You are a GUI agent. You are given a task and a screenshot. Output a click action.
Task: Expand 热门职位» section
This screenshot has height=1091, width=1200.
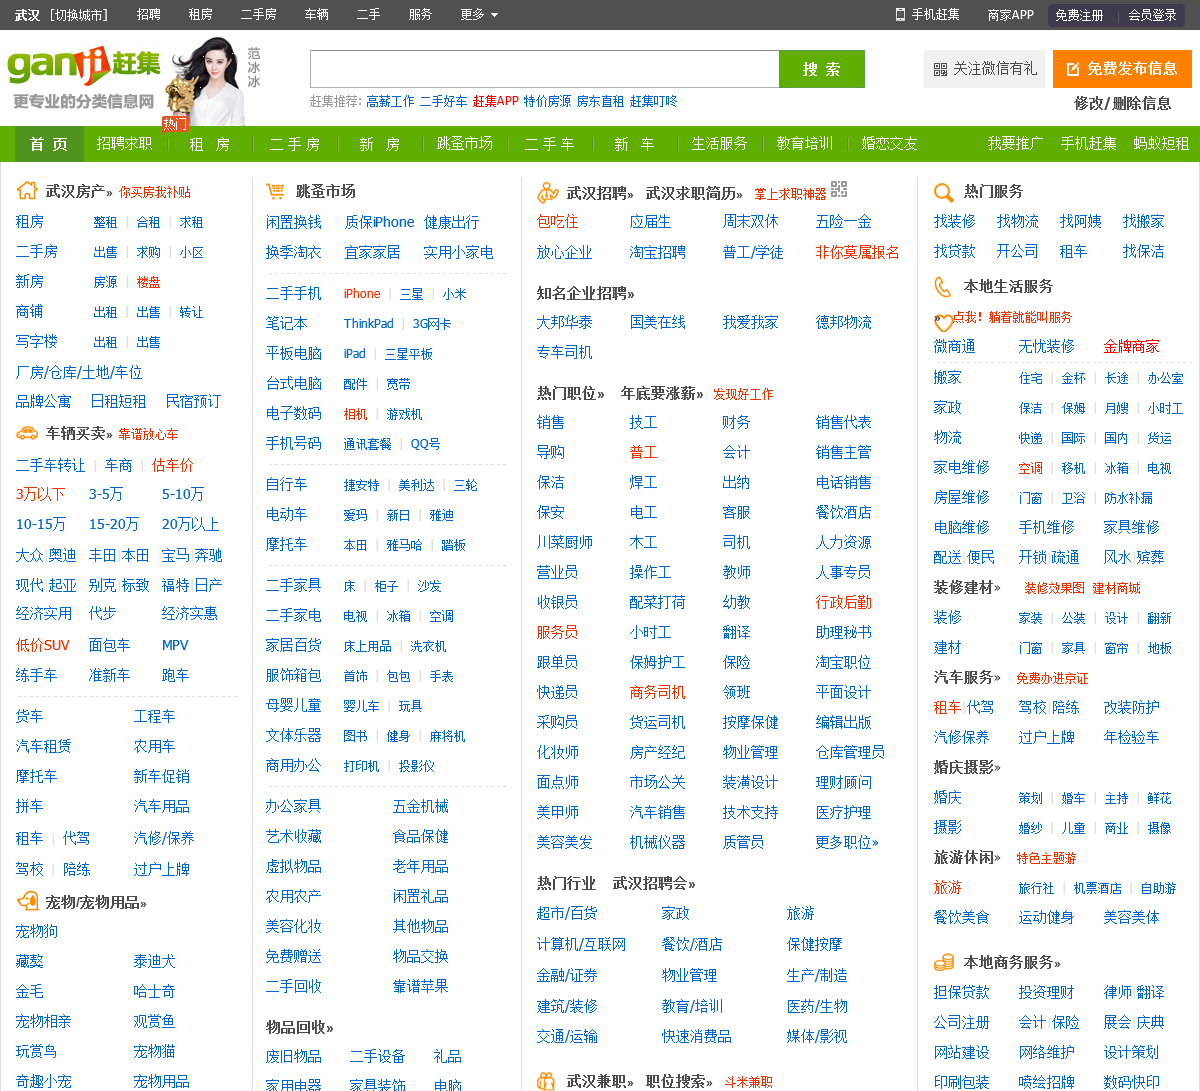click(571, 393)
